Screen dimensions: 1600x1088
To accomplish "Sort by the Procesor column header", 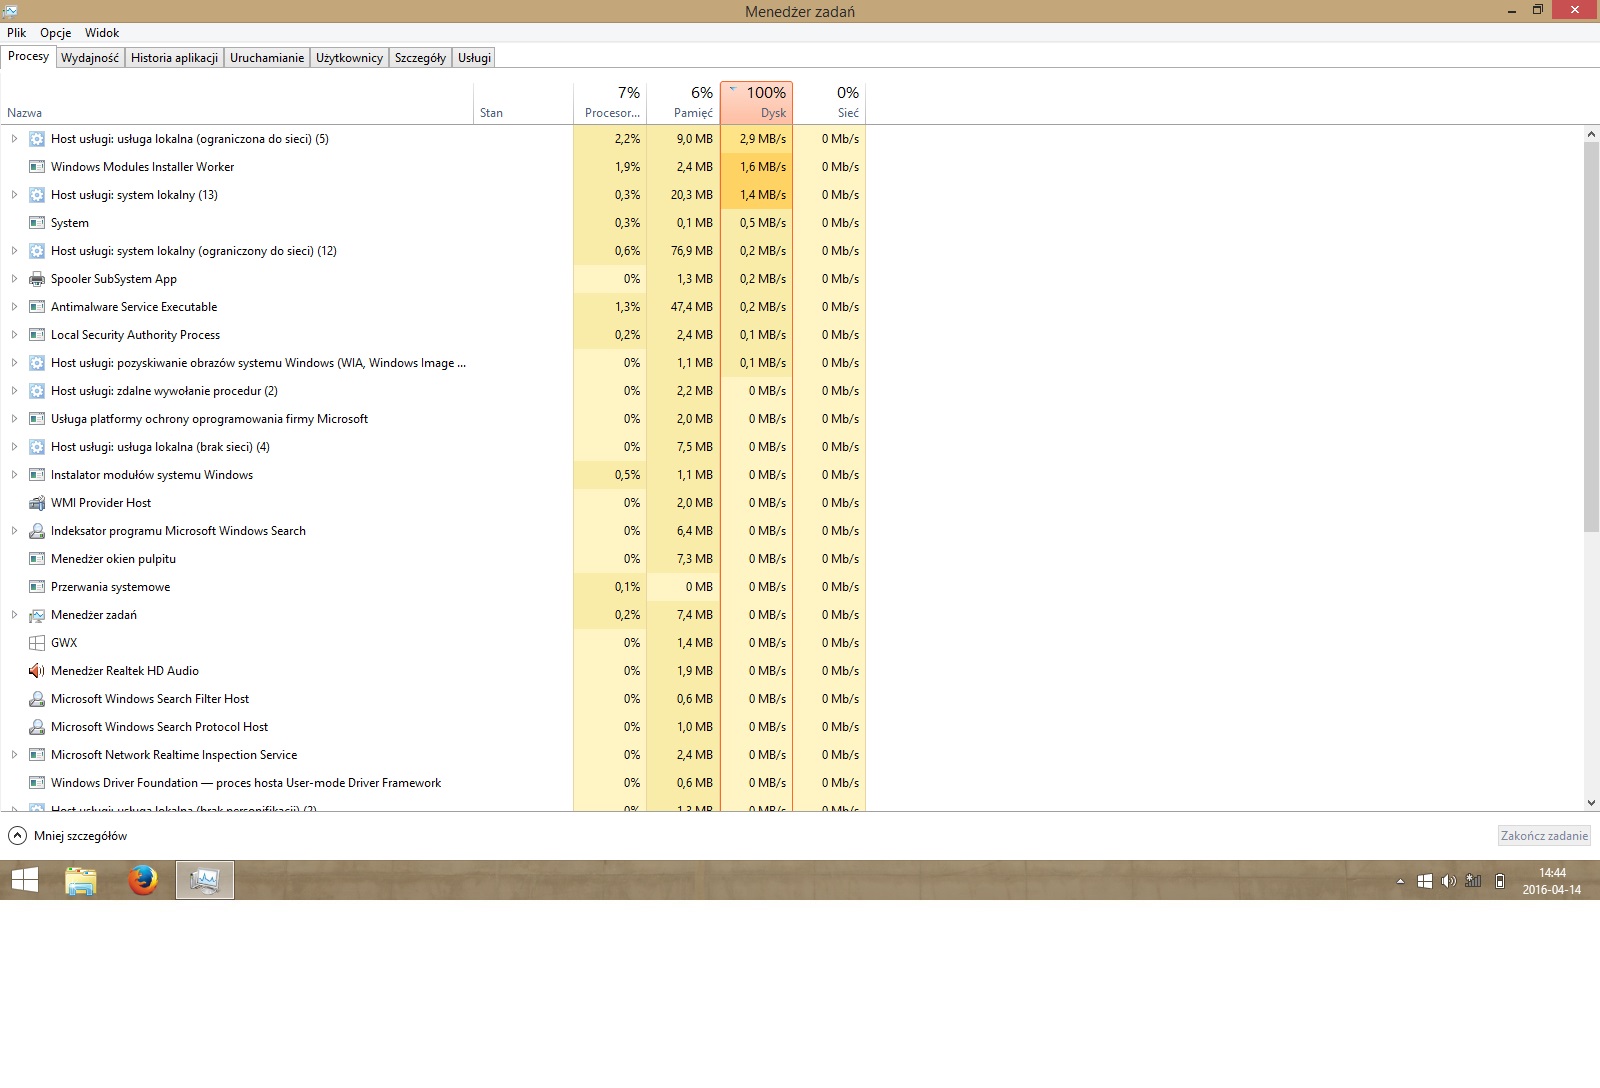I will click(610, 102).
